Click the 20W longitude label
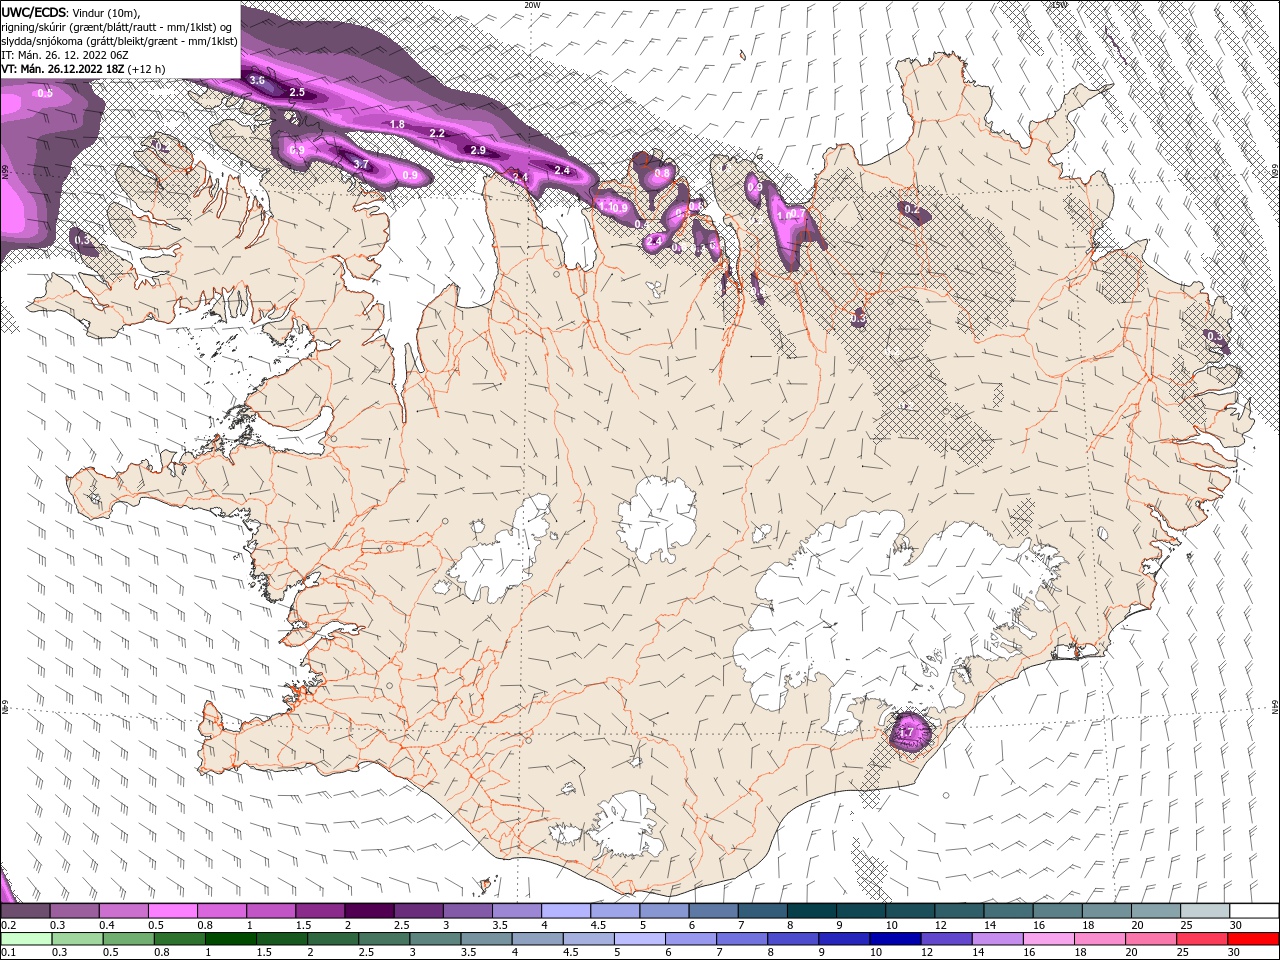The image size is (1280, 960). coord(532,4)
